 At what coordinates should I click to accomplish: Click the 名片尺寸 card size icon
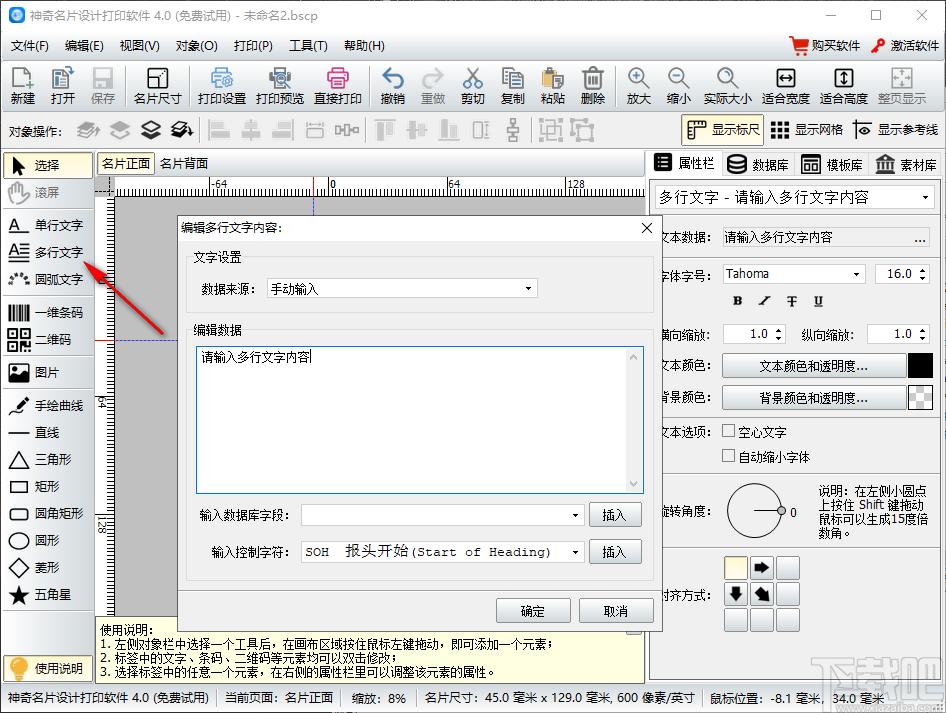click(157, 86)
